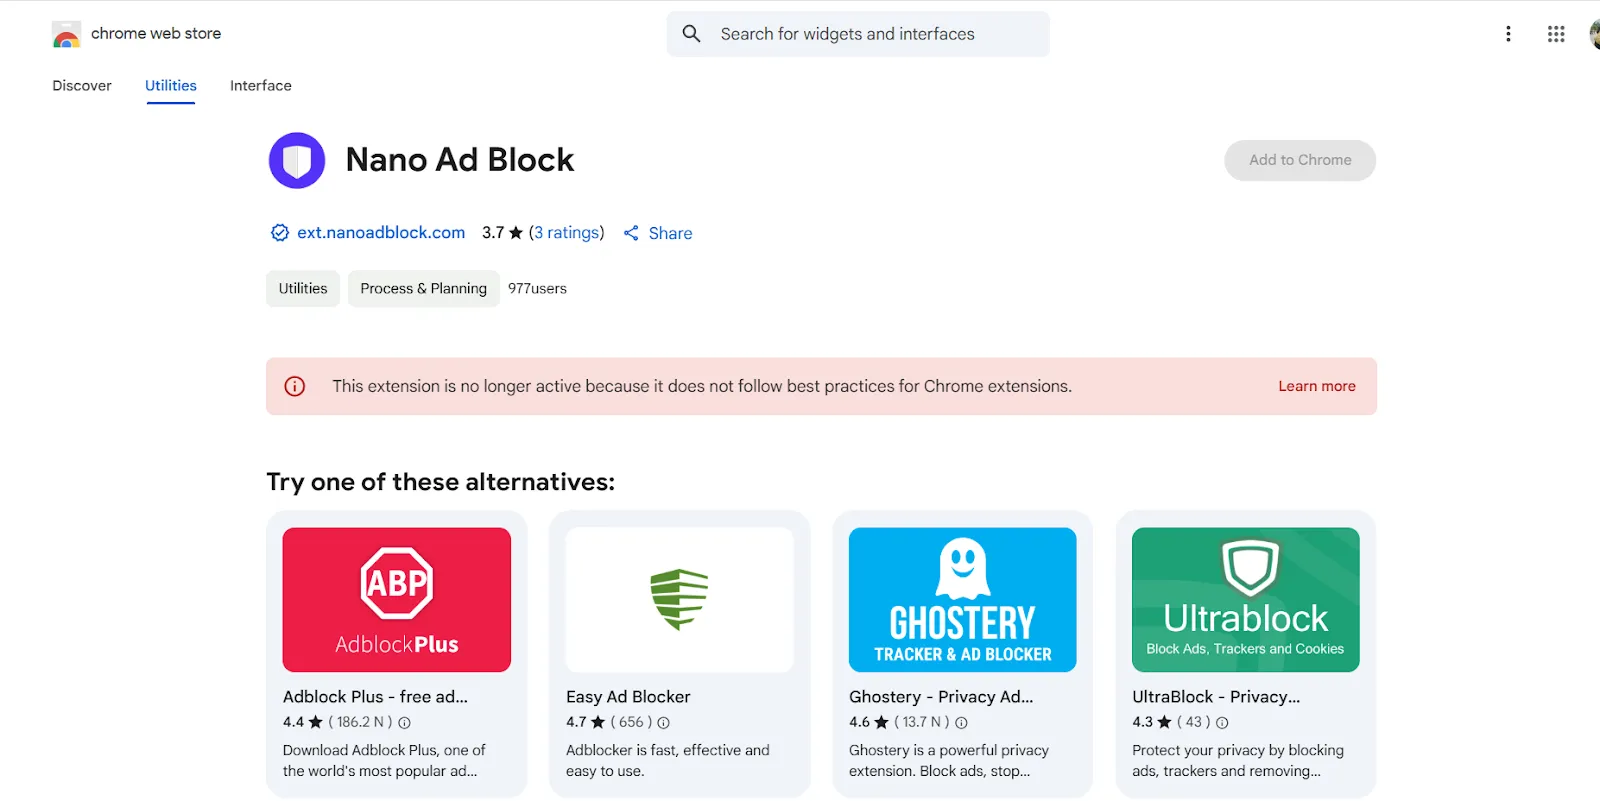
Task: Click the Share link
Action: (670, 233)
